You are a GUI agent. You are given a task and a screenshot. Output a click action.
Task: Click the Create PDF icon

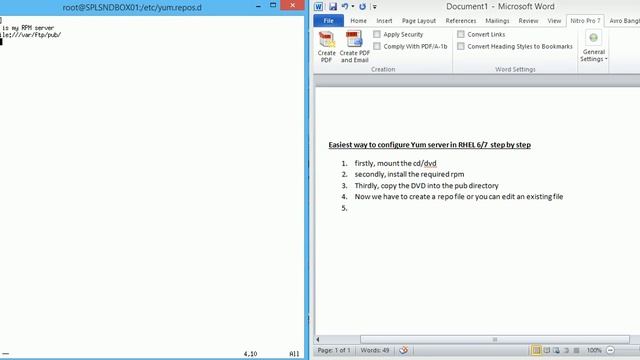[327, 47]
